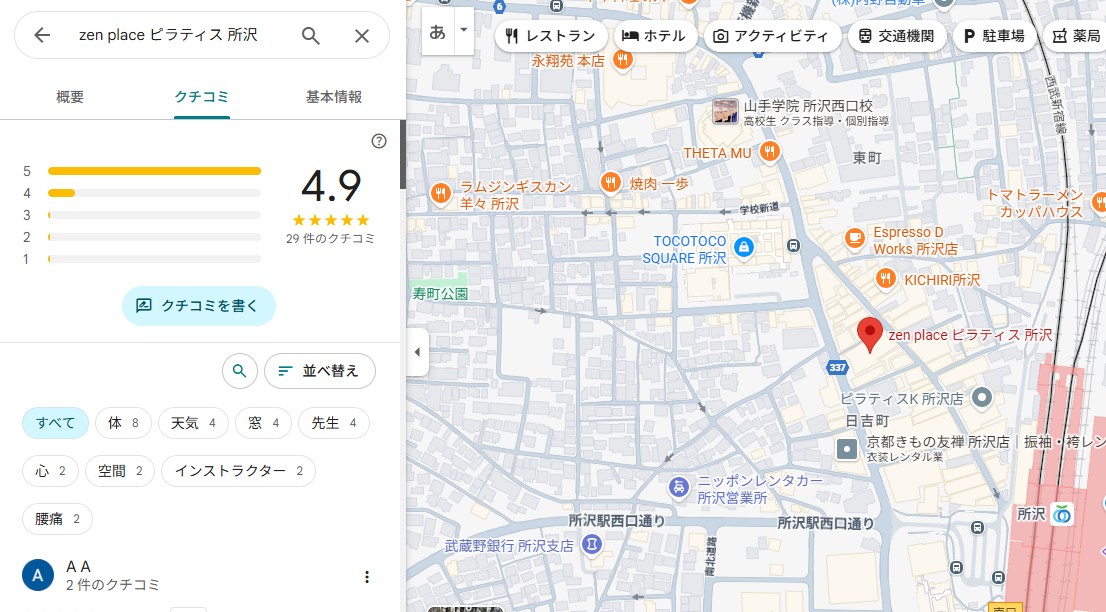Switch to the 概要 tab
The height and width of the screenshot is (612, 1106).
(70, 97)
